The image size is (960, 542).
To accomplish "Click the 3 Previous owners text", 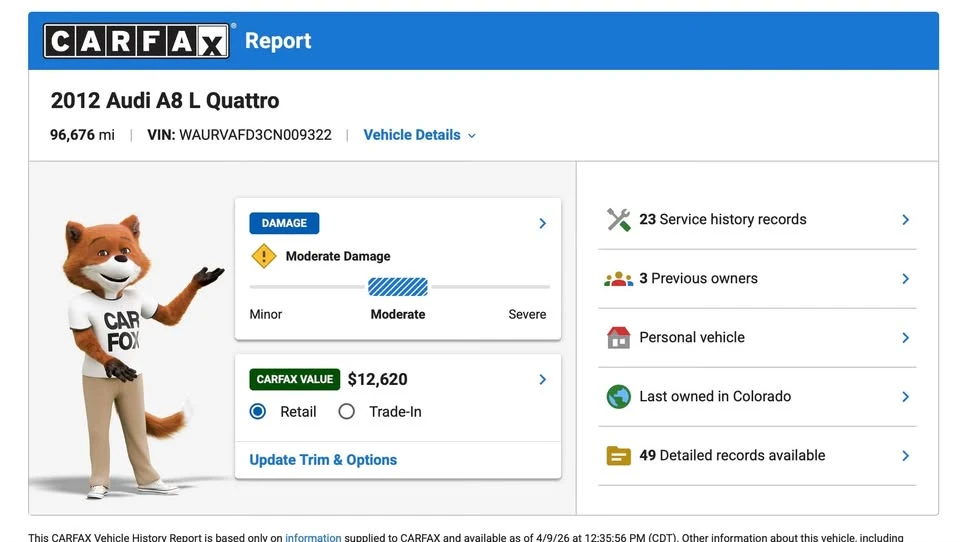I will 698,279.
